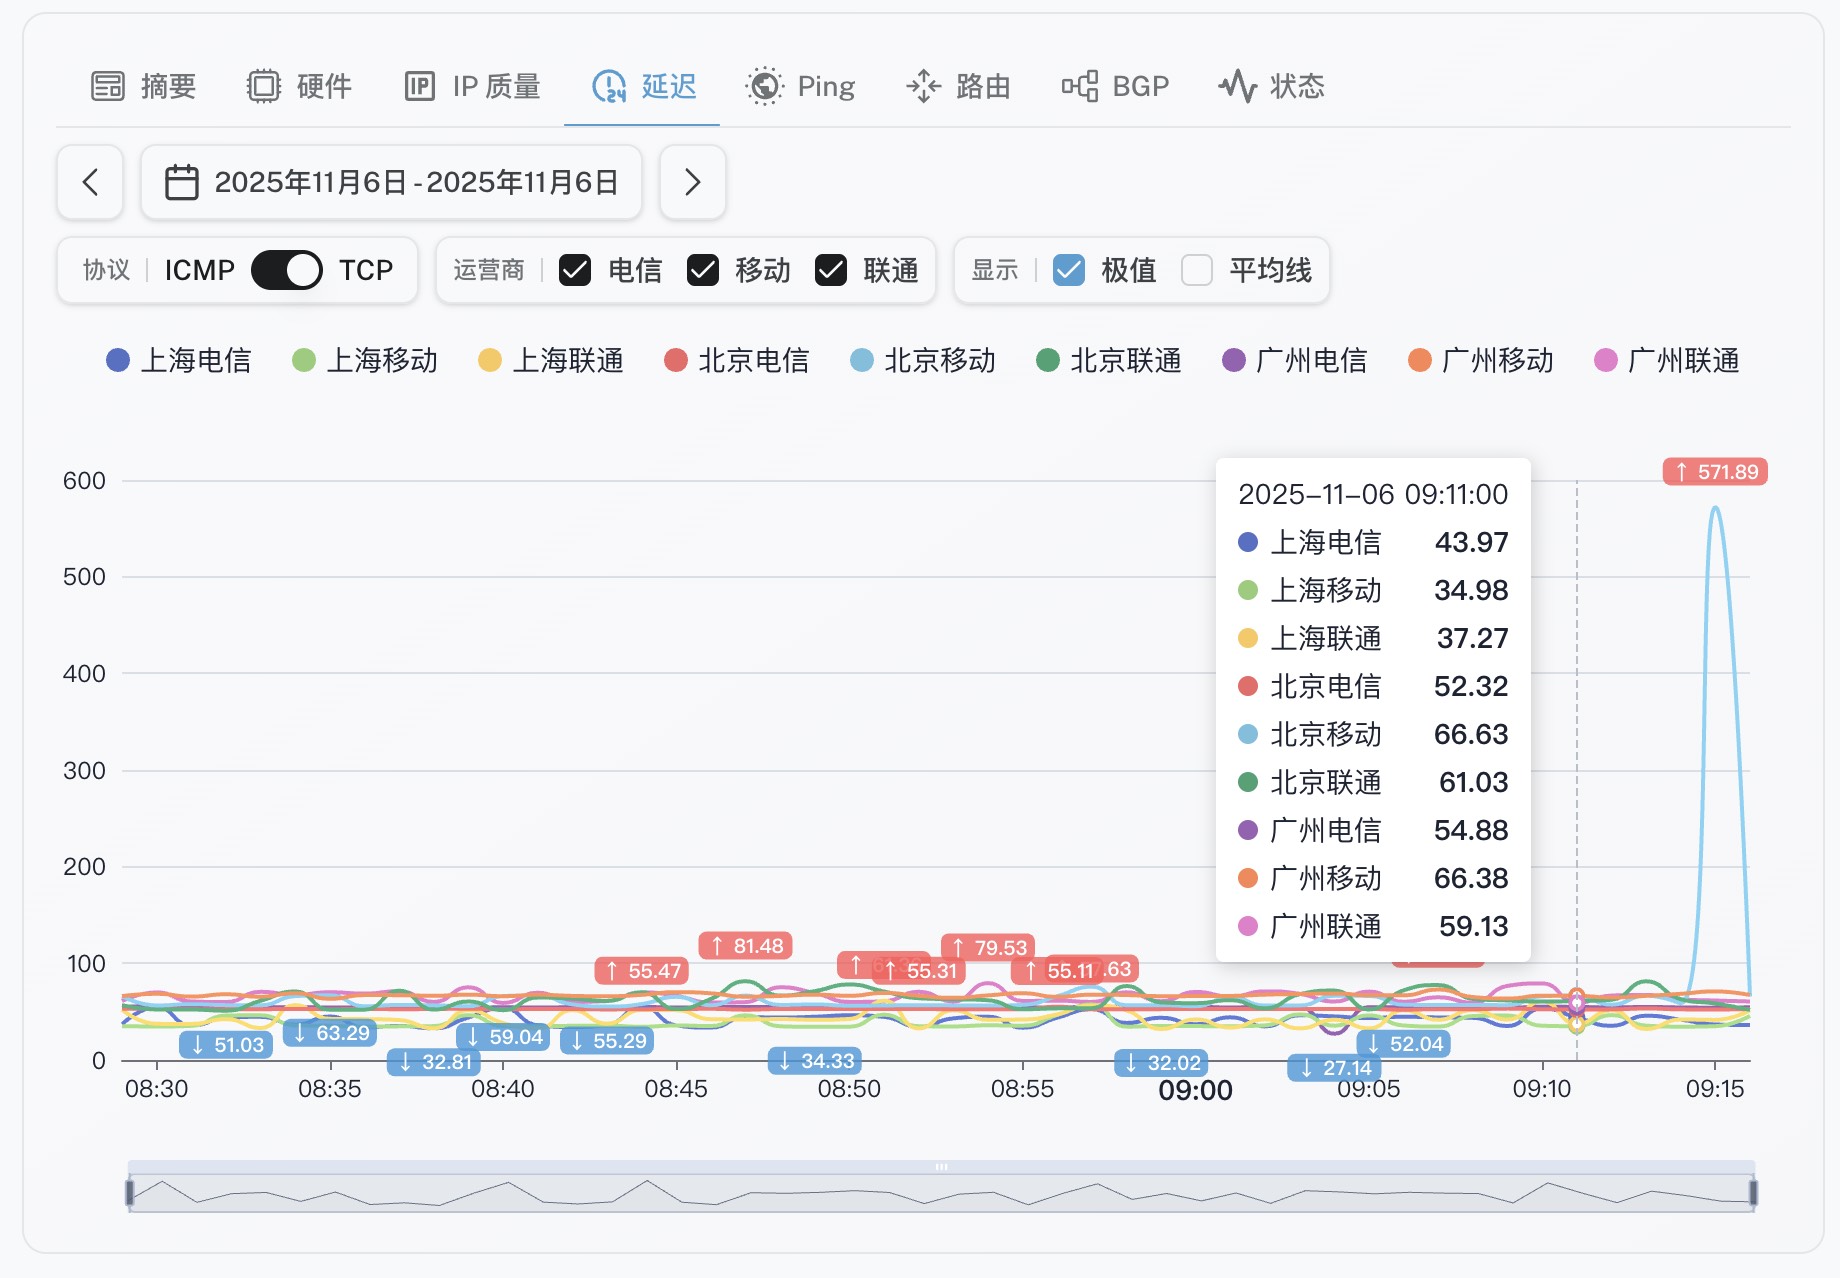Viewport: 1840px width, 1278px height.
Task: Uncheck the 移动 carrier checkbox
Action: [703, 270]
